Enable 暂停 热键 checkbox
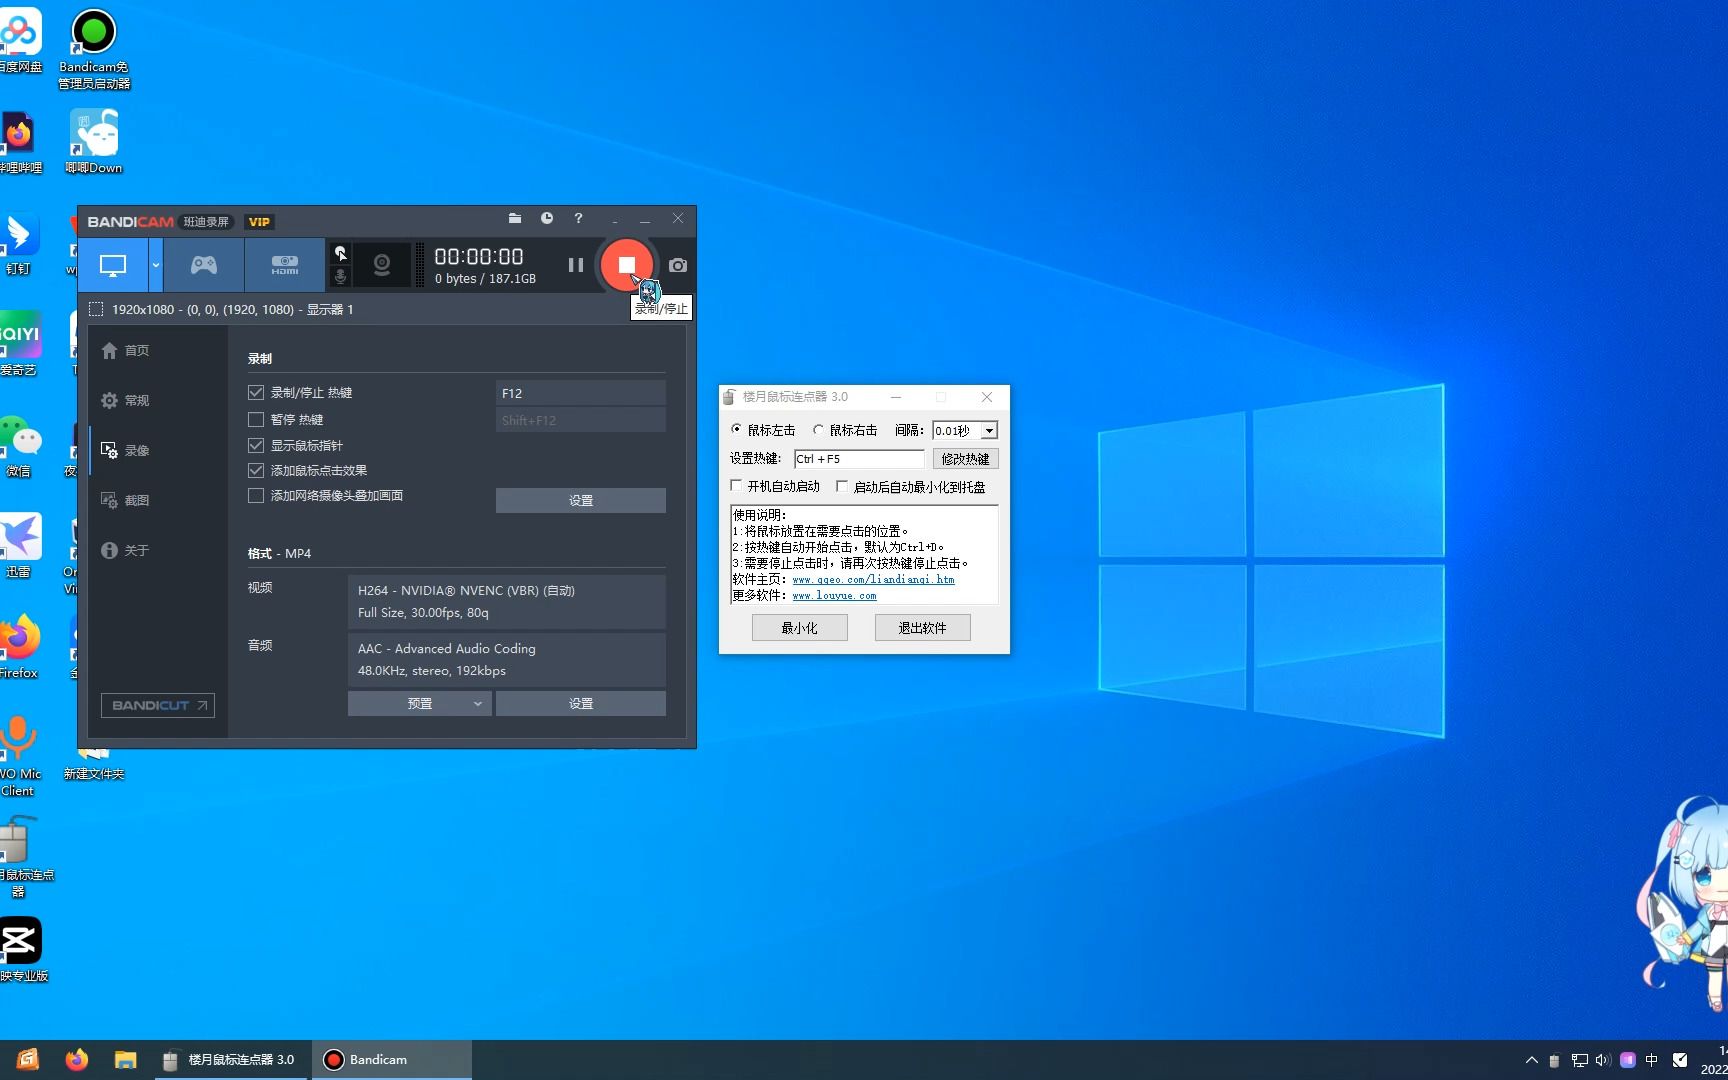The width and height of the screenshot is (1728, 1080). coord(256,420)
